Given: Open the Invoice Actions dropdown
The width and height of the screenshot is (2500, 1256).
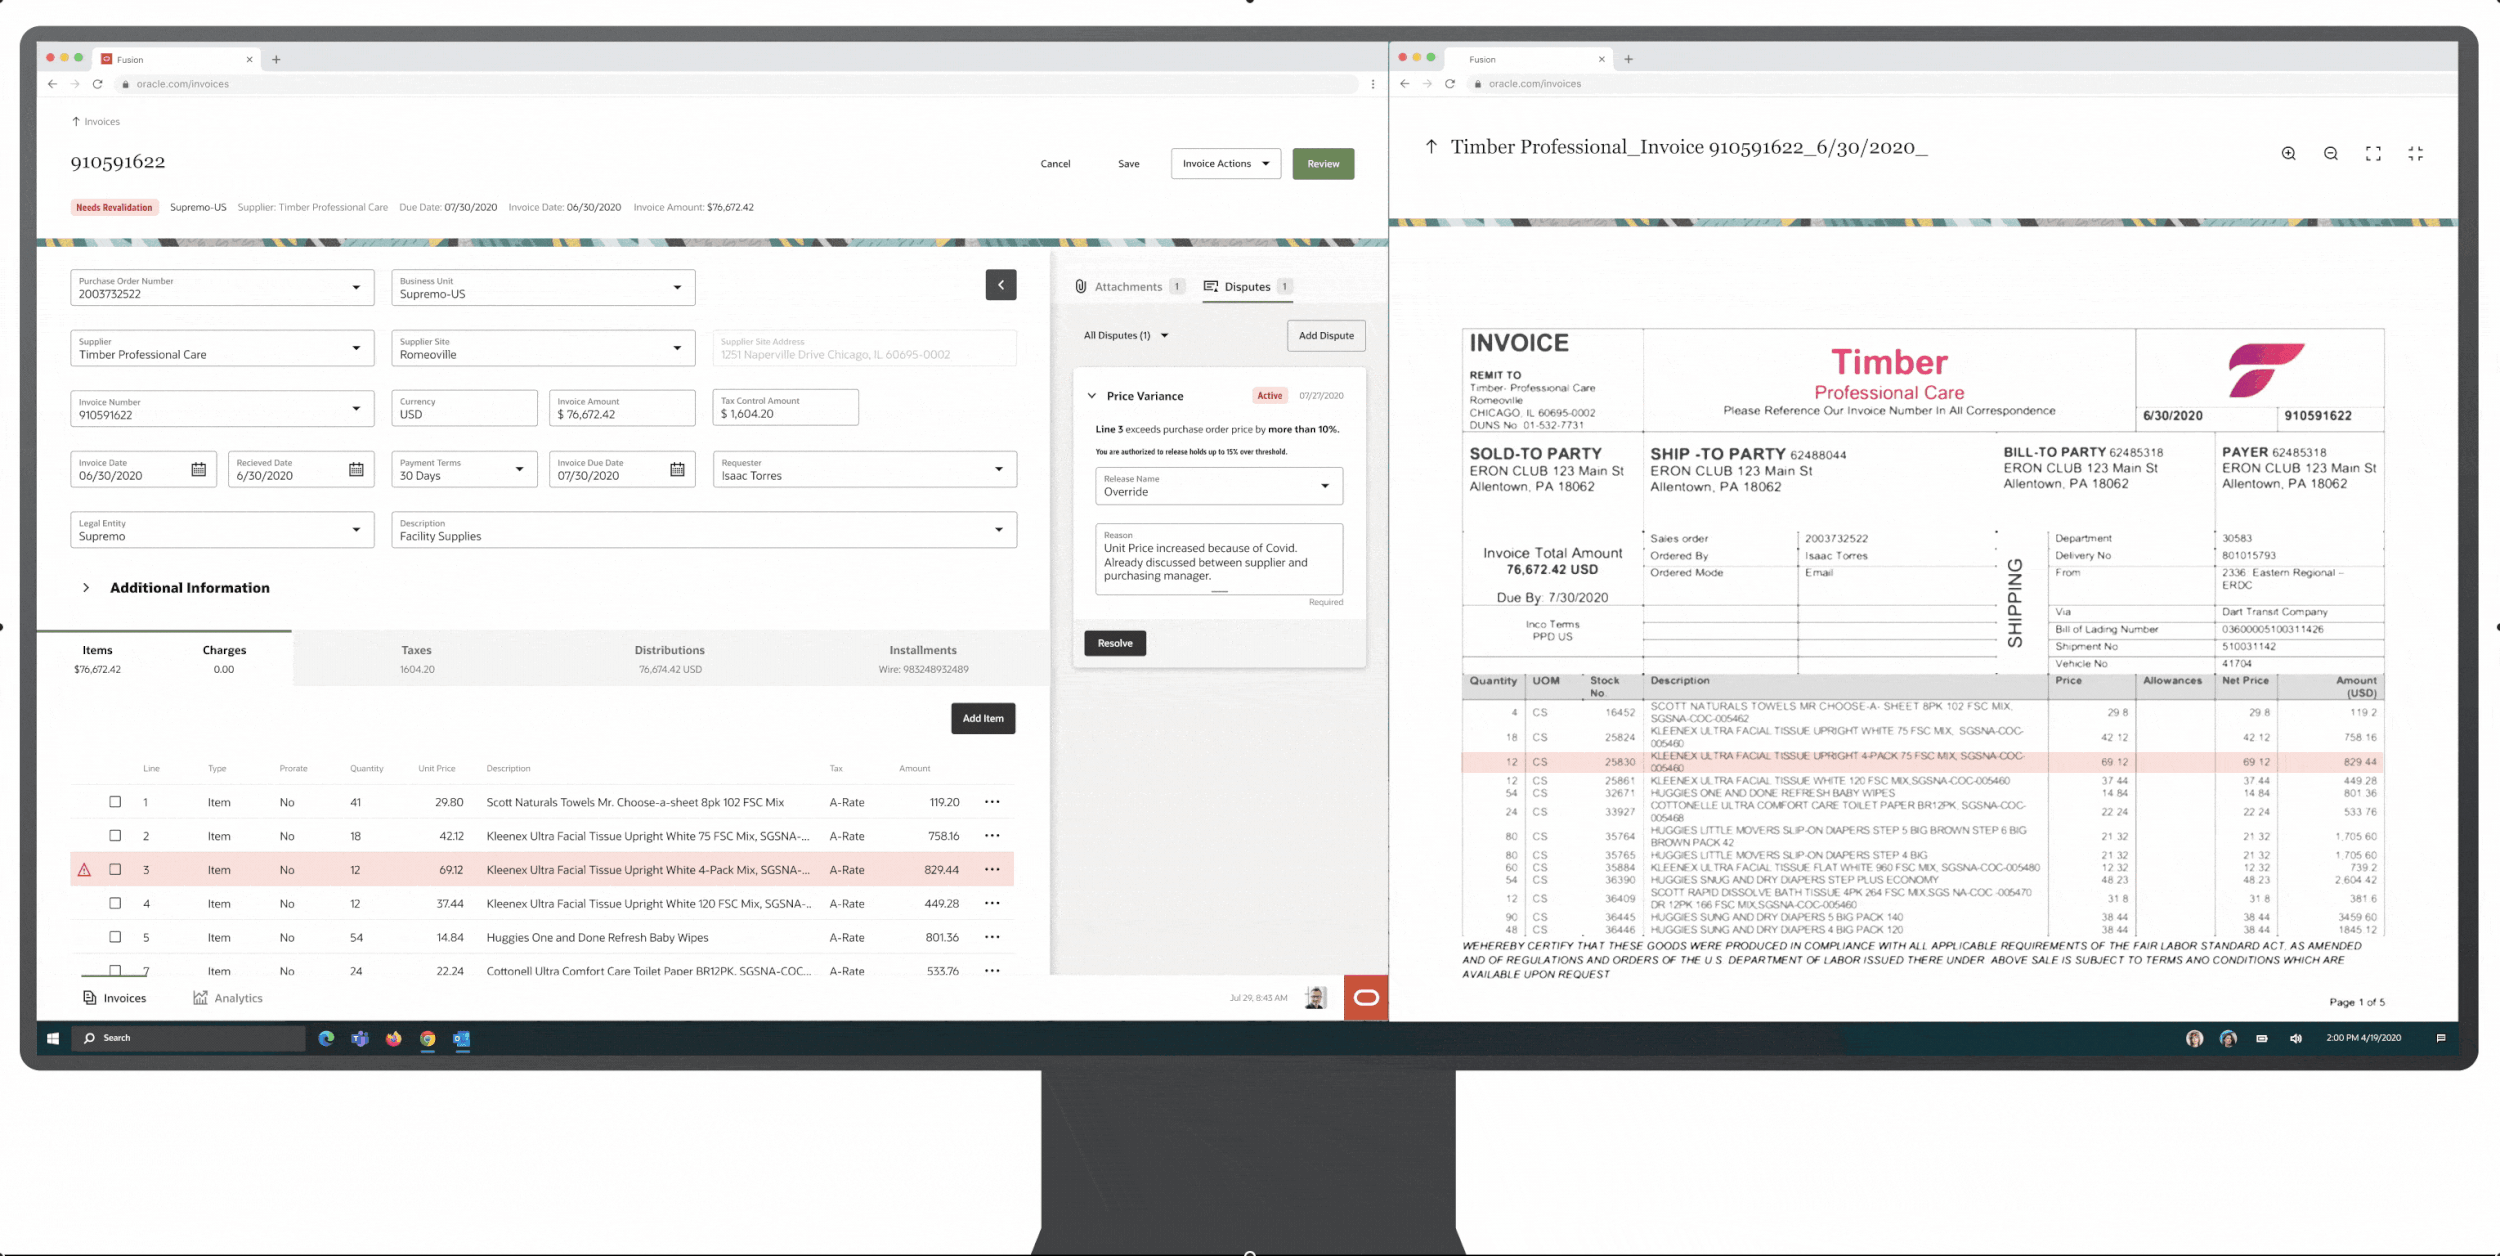Looking at the screenshot, I should click(1225, 164).
